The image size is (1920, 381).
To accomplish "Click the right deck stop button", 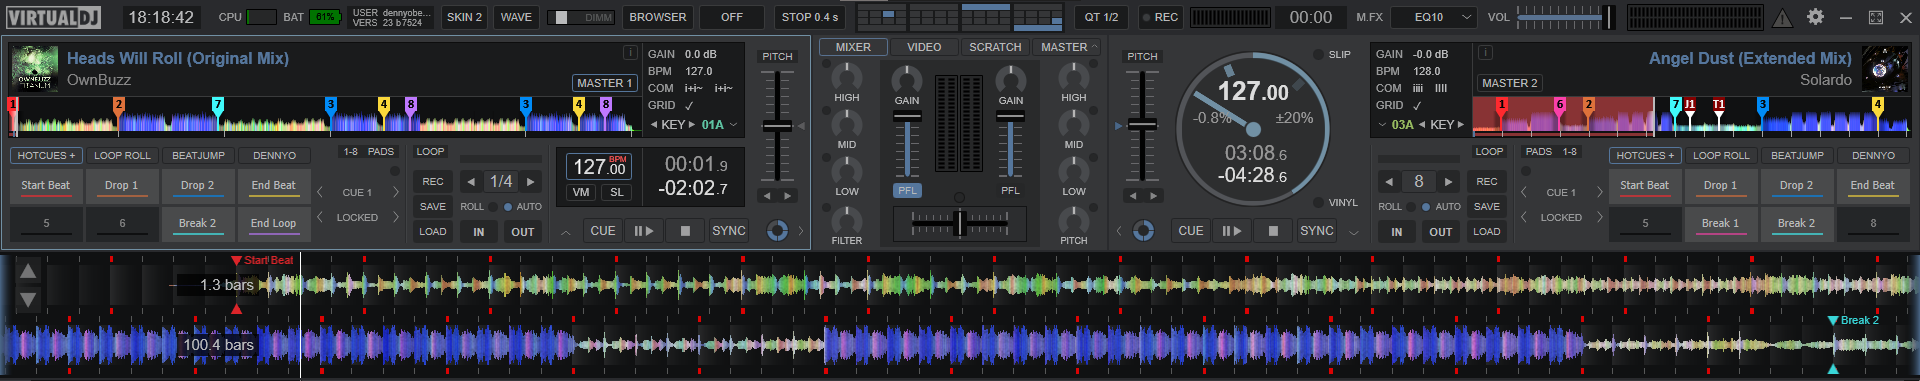I will pyautogui.click(x=1273, y=231).
